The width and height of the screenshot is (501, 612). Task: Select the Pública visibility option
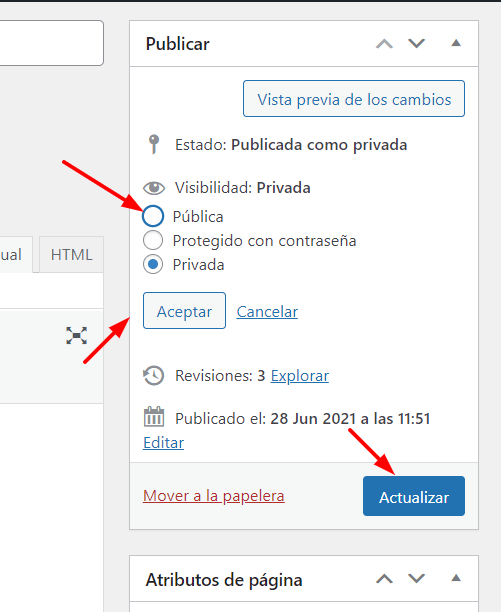[x=153, y=216]
